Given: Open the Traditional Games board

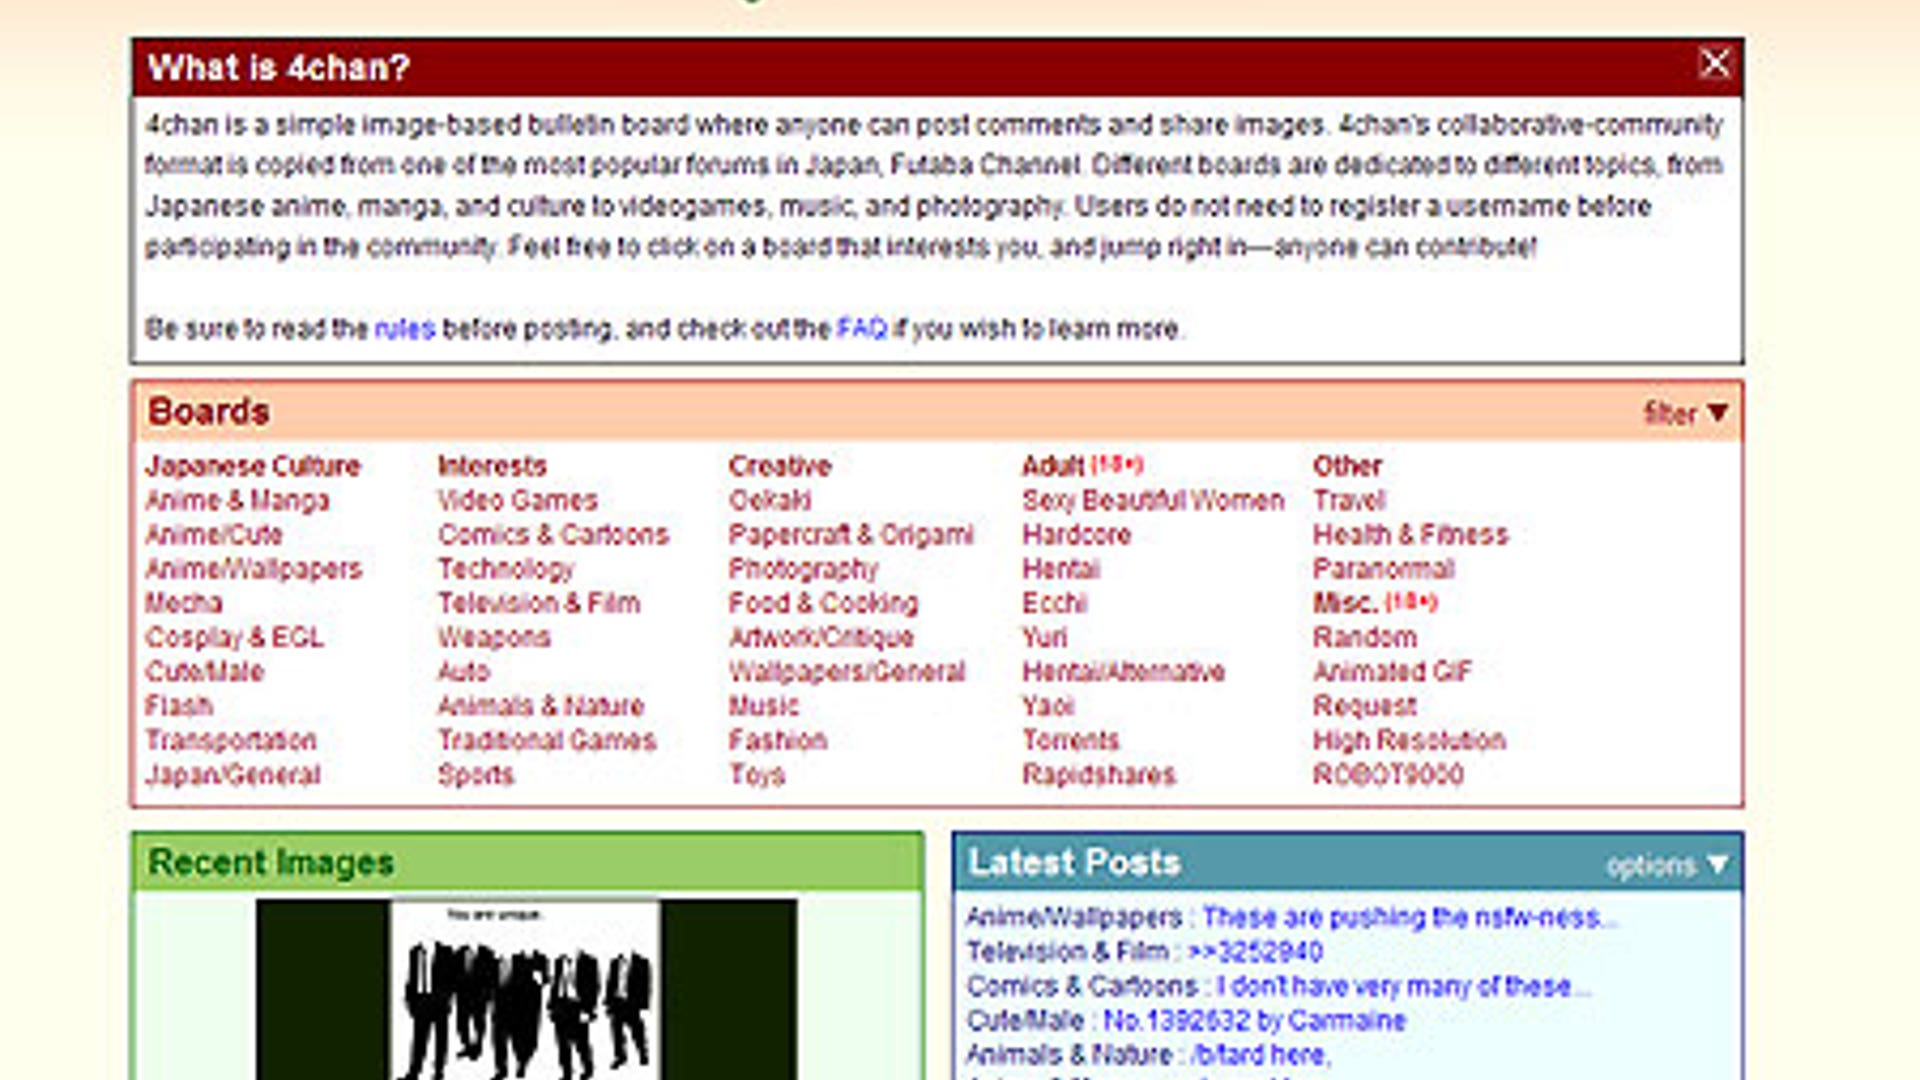Looking at the screenshot, I should [x=547, y=740].
